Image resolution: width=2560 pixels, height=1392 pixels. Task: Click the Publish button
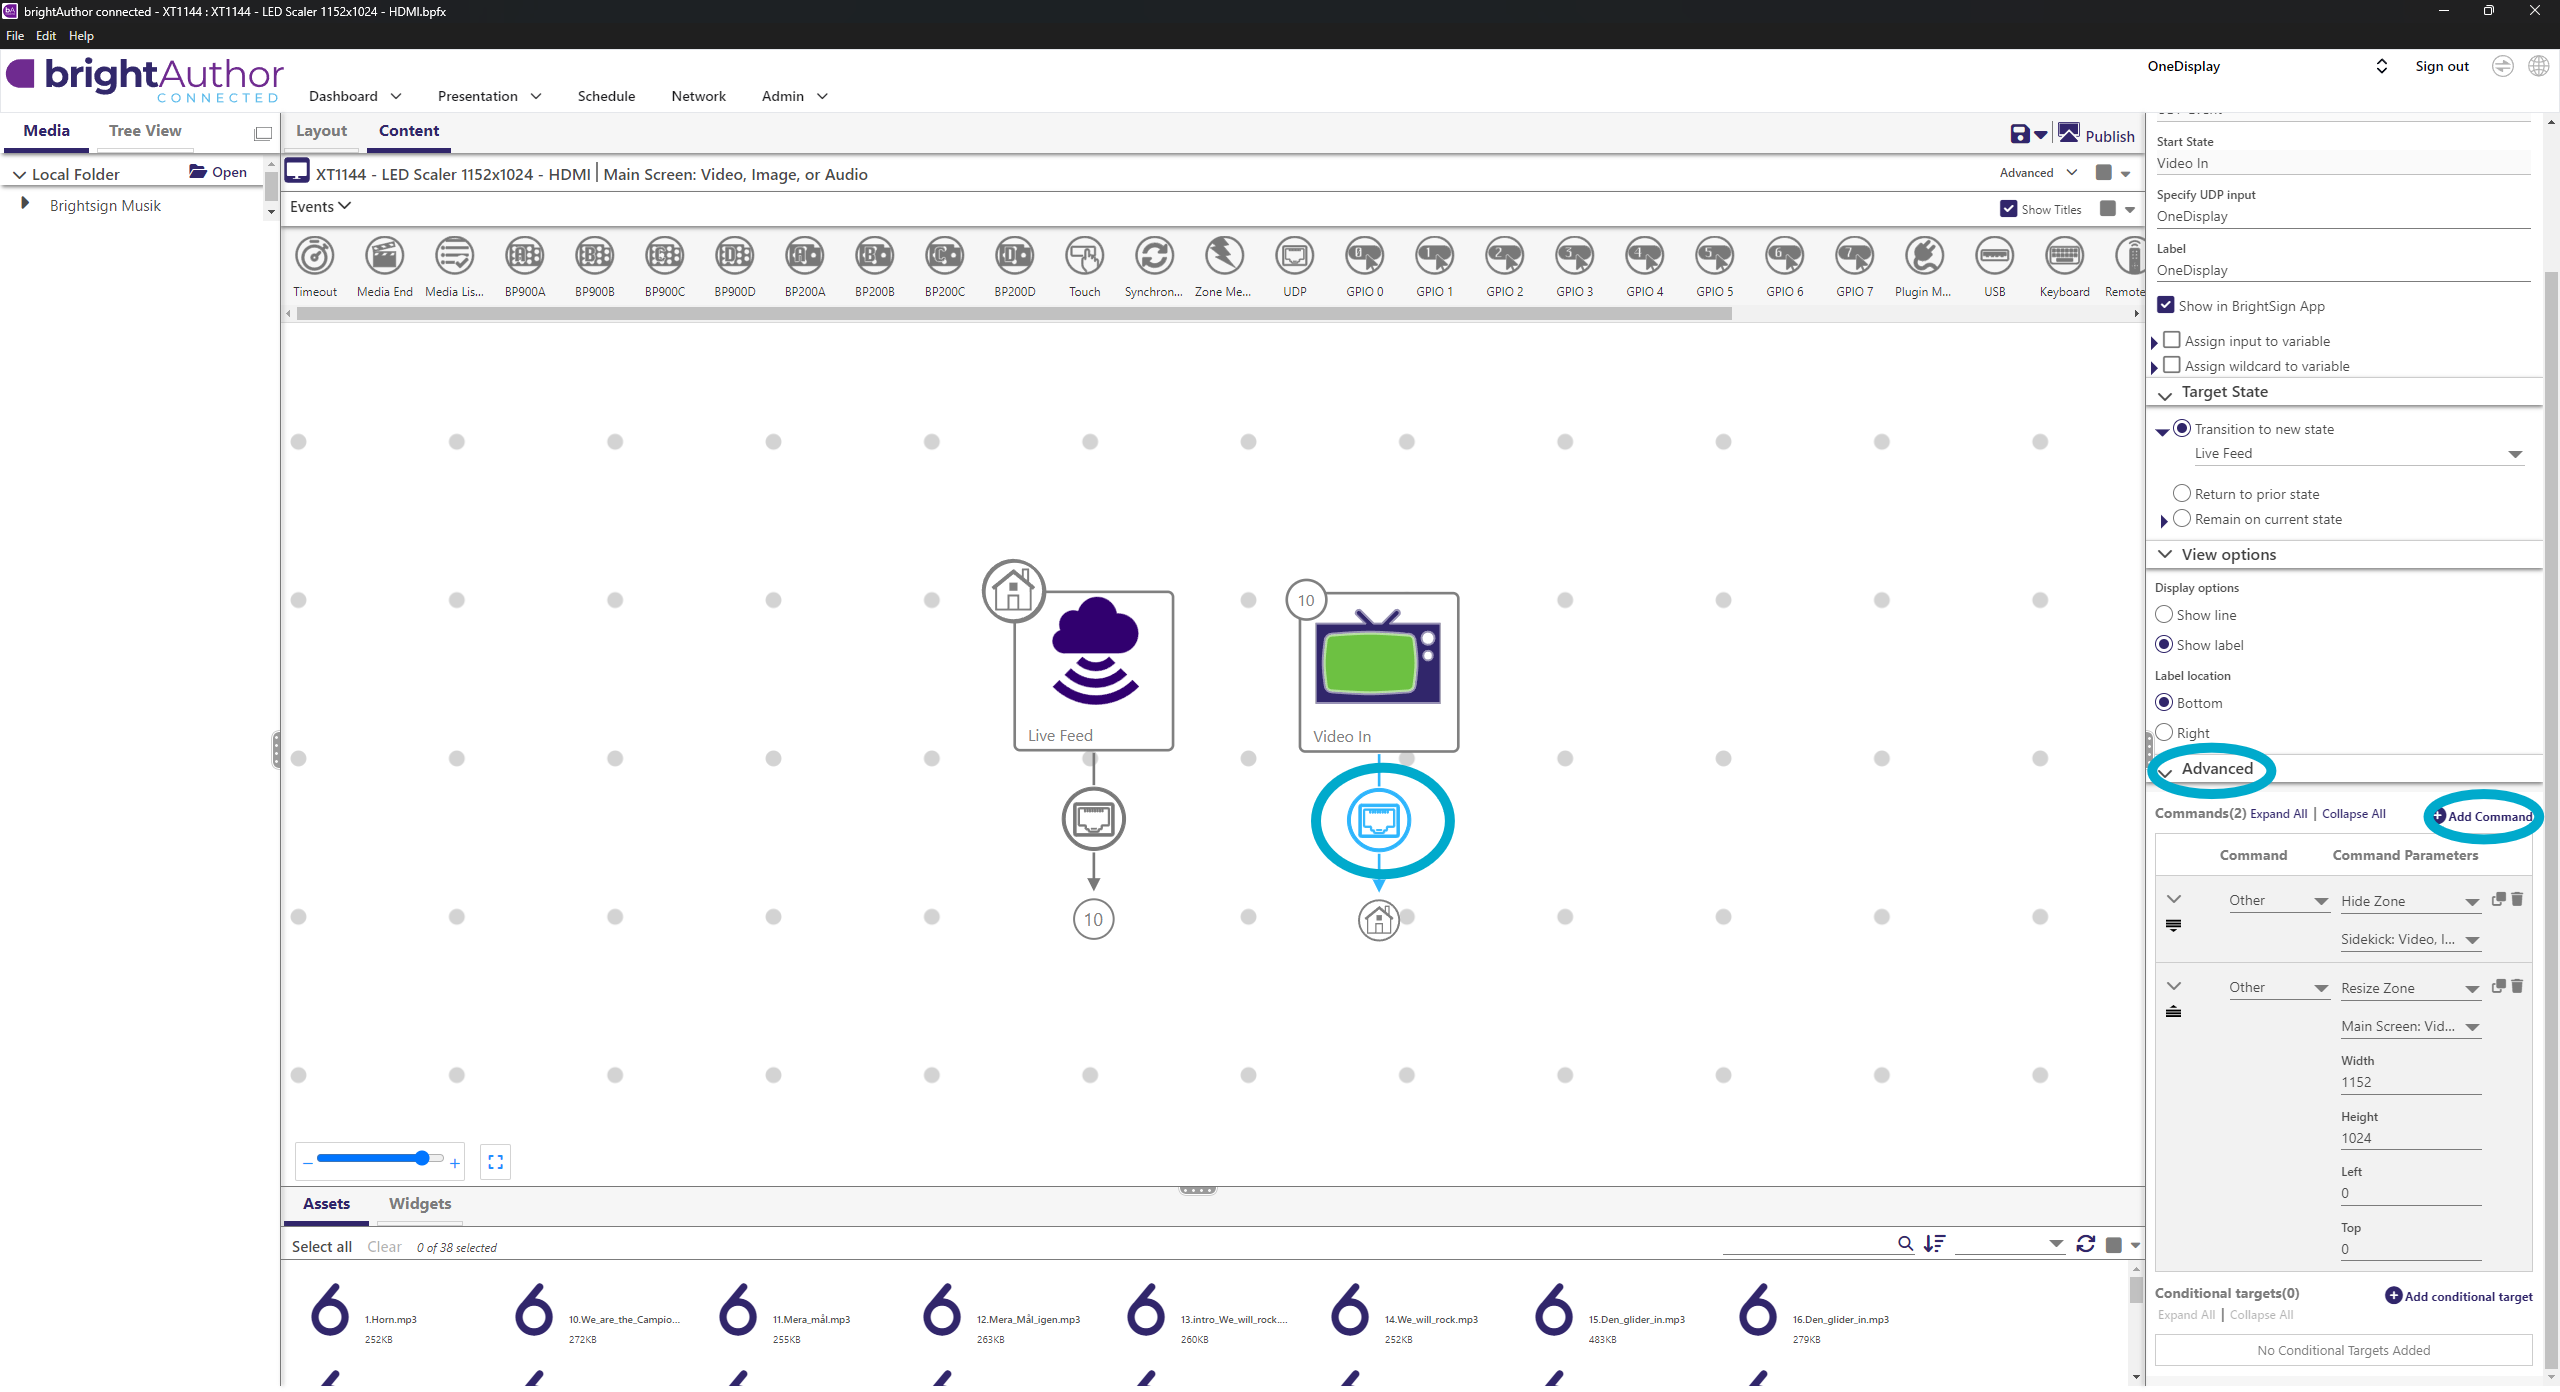pyautogui.click(x=2098, y=136)
